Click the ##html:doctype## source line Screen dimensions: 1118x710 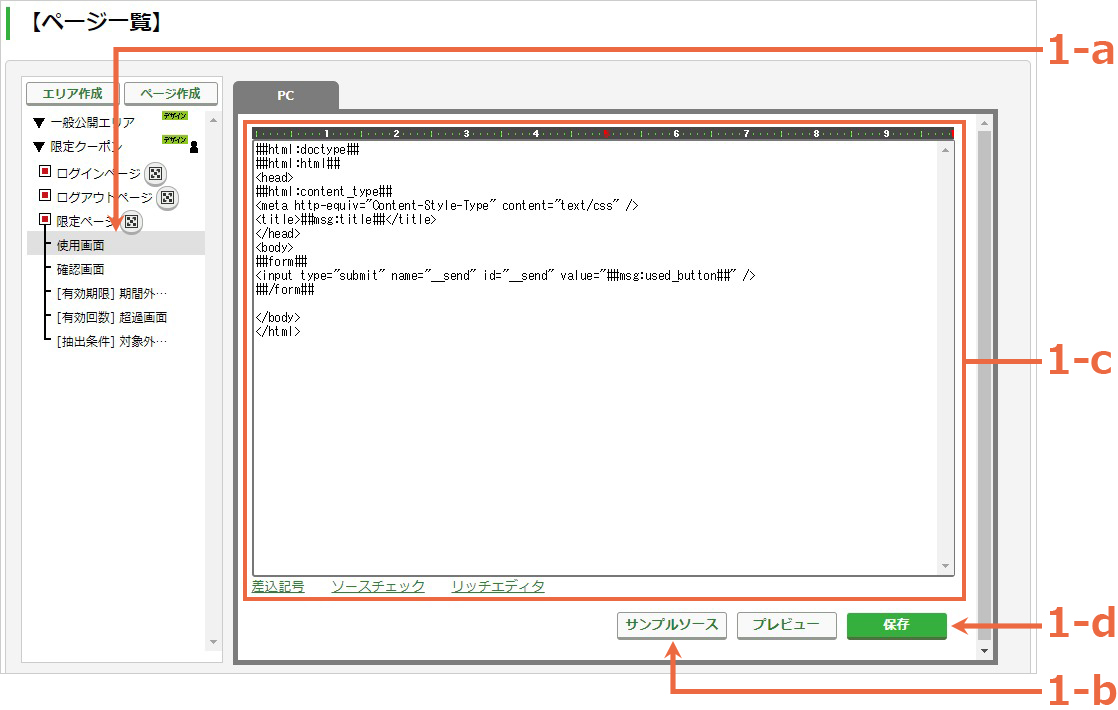[x=307, y=150]
